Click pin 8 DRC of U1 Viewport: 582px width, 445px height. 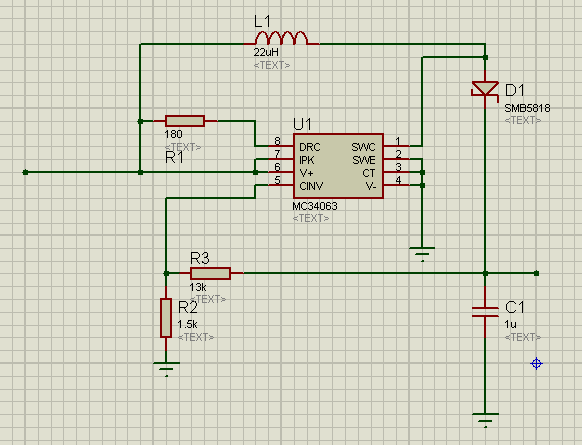point(280,145)
